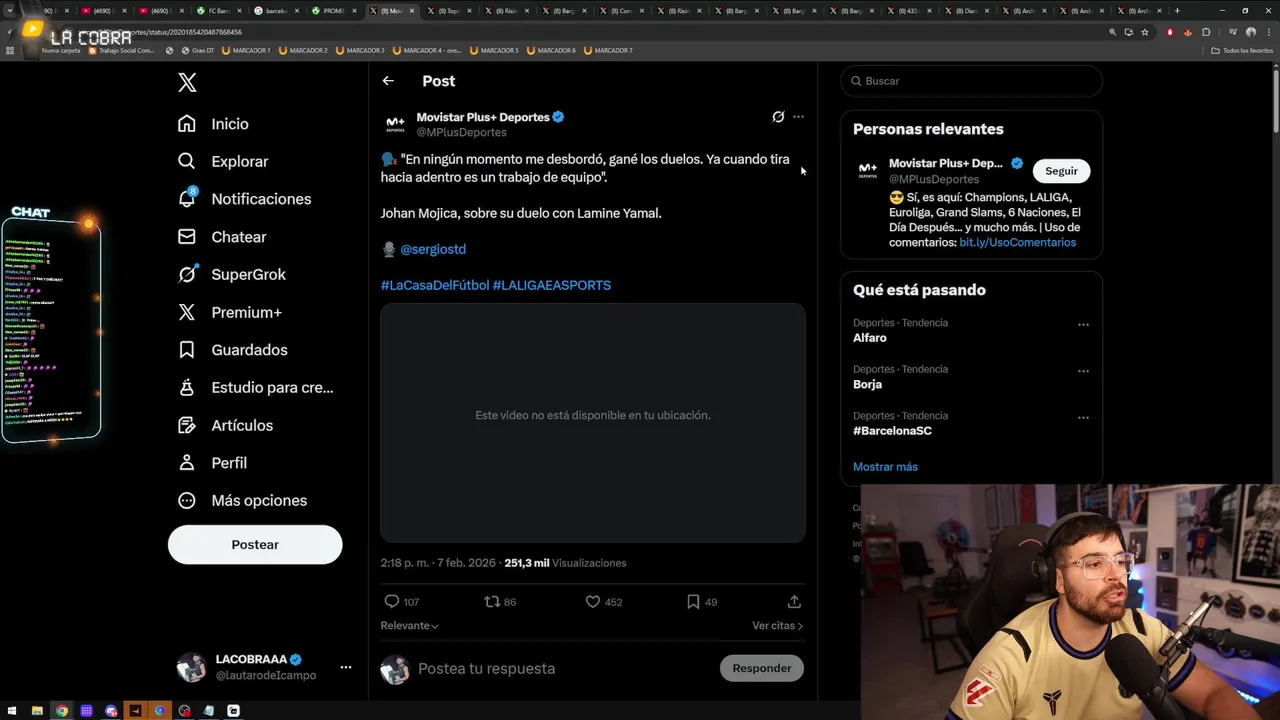Open Discord icon in taskbar
Screen dimensions: 1280x720
click(111, 711)
